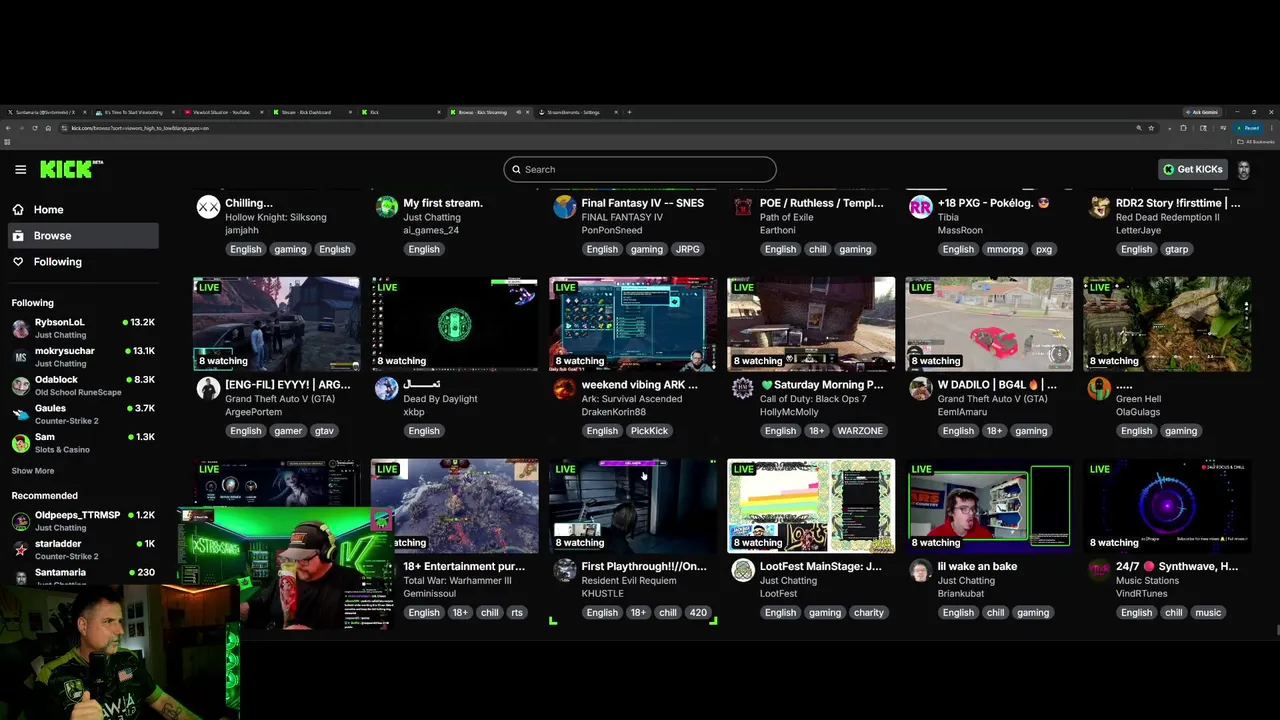Go to Home in sidebar
The image size is (1280, 720).
83,210
